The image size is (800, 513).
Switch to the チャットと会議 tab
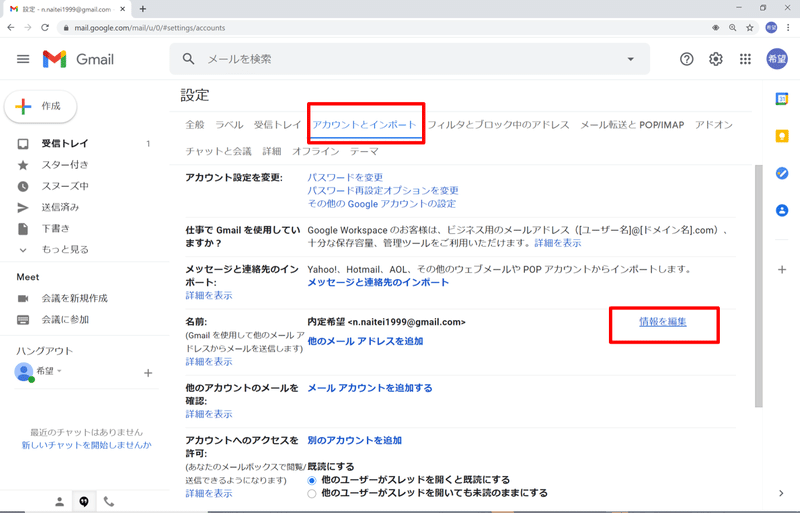218,152
